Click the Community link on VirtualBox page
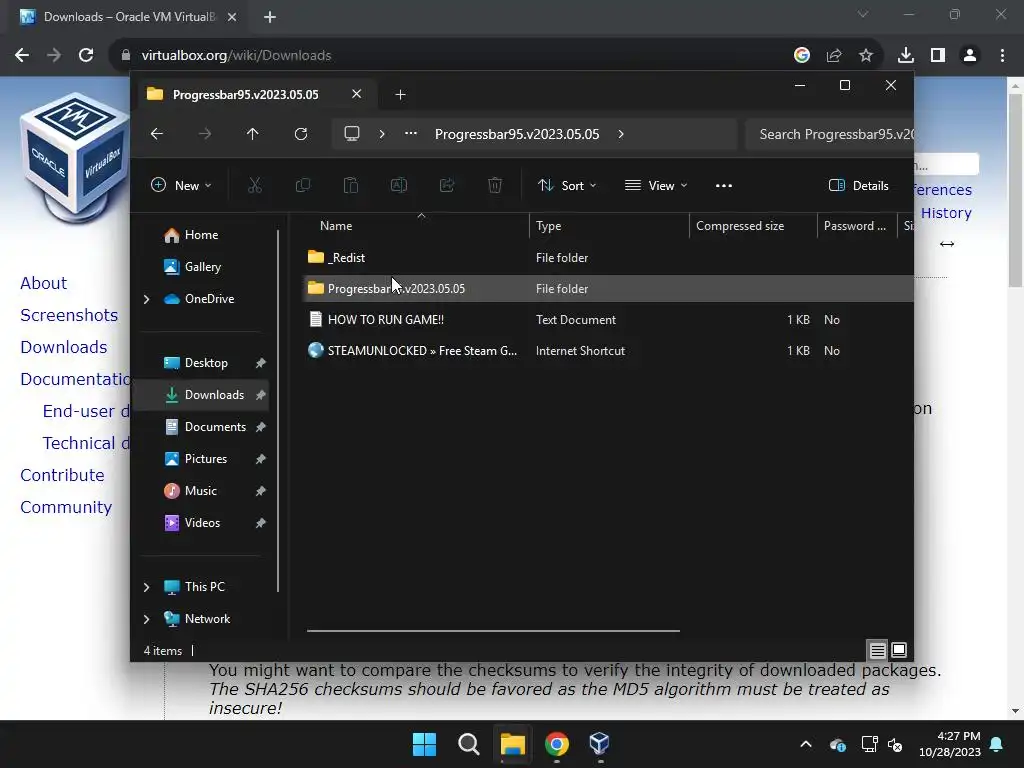This screenshot has width=1024, height=768. pos(66,507)
